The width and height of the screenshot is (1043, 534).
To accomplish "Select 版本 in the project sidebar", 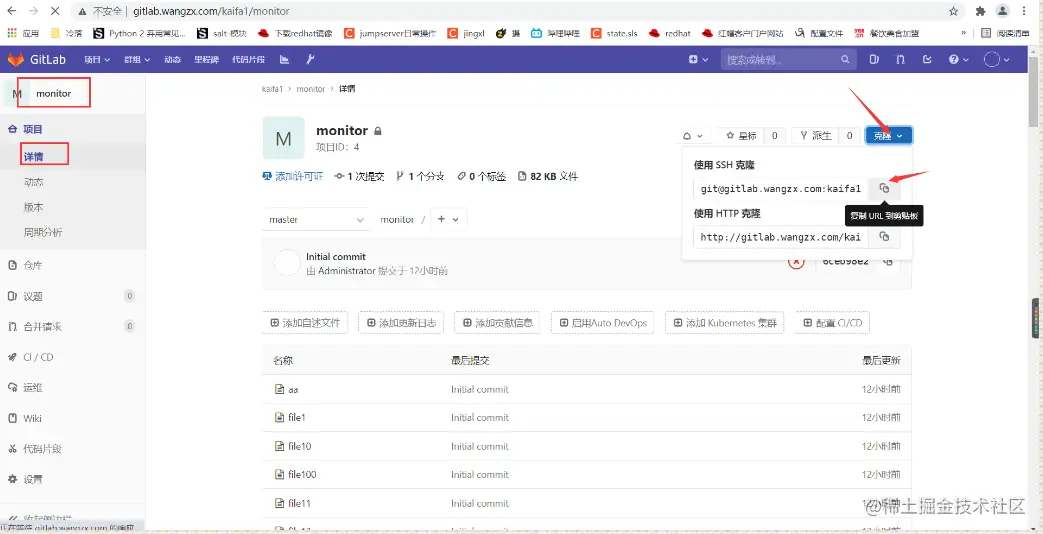I will (x=34, y=207).
